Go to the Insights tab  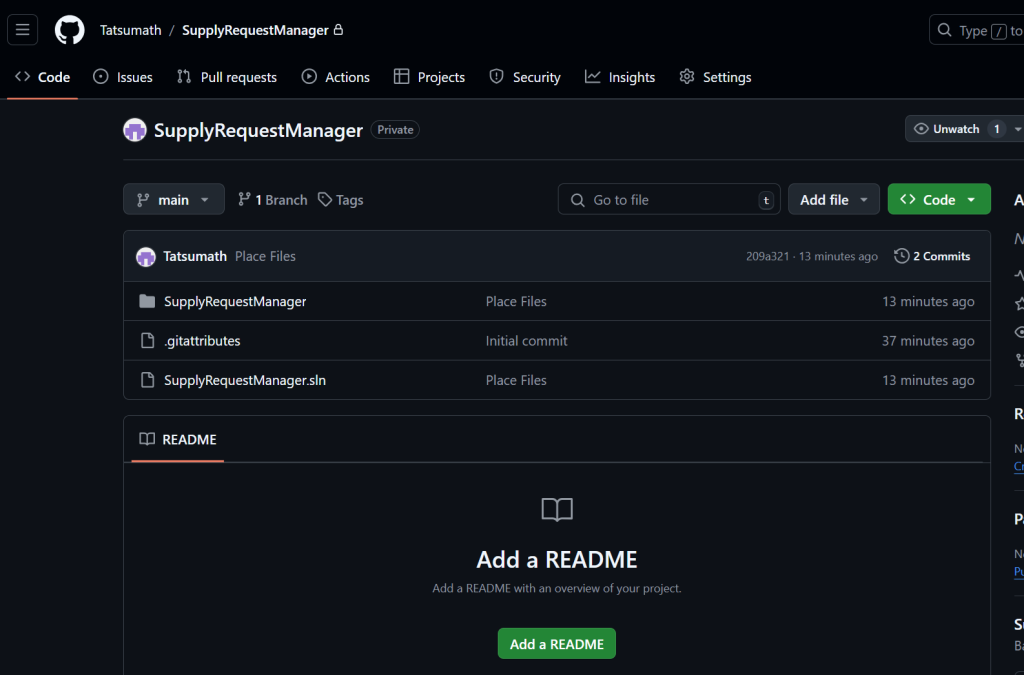tap(620, 77)
